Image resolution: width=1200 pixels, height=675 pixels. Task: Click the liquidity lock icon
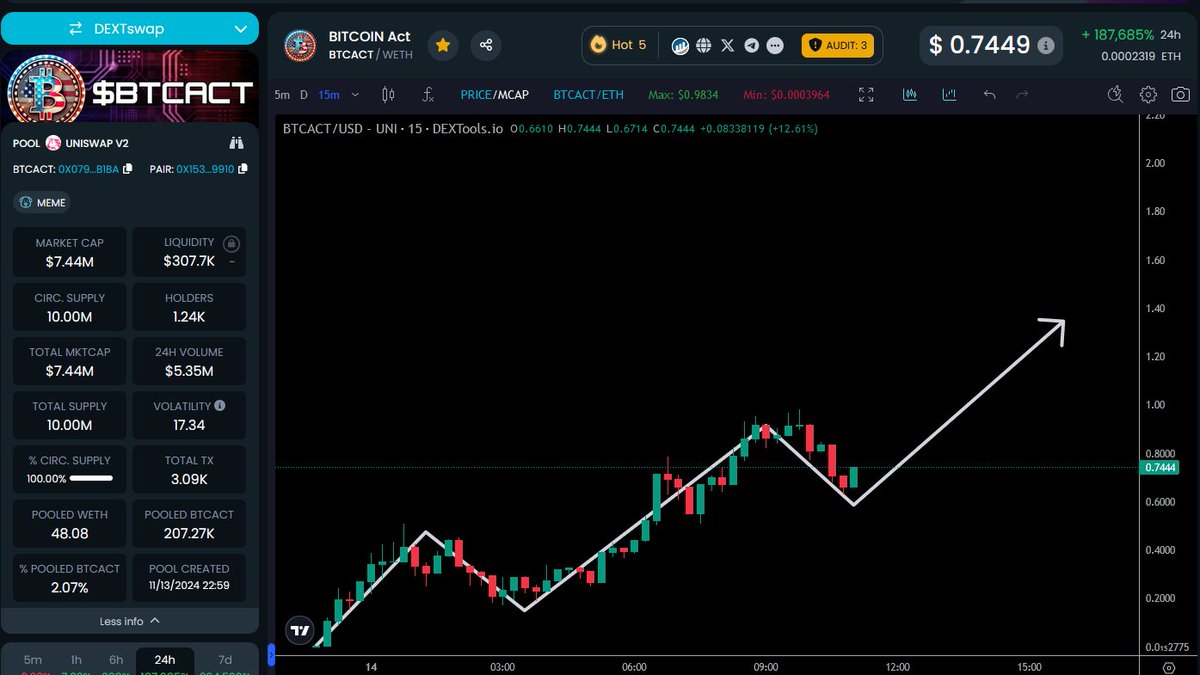pos(232,243)
